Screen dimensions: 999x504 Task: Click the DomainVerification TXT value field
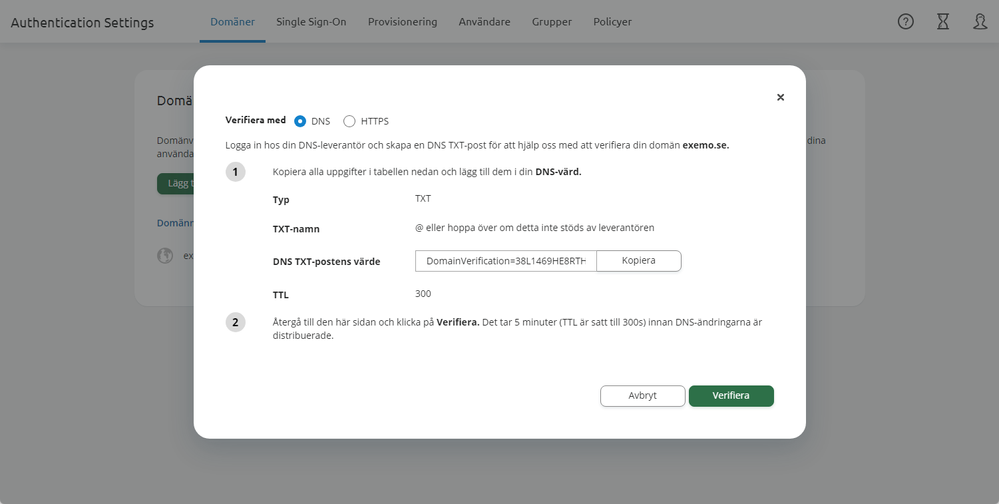[x=505, y=261]
